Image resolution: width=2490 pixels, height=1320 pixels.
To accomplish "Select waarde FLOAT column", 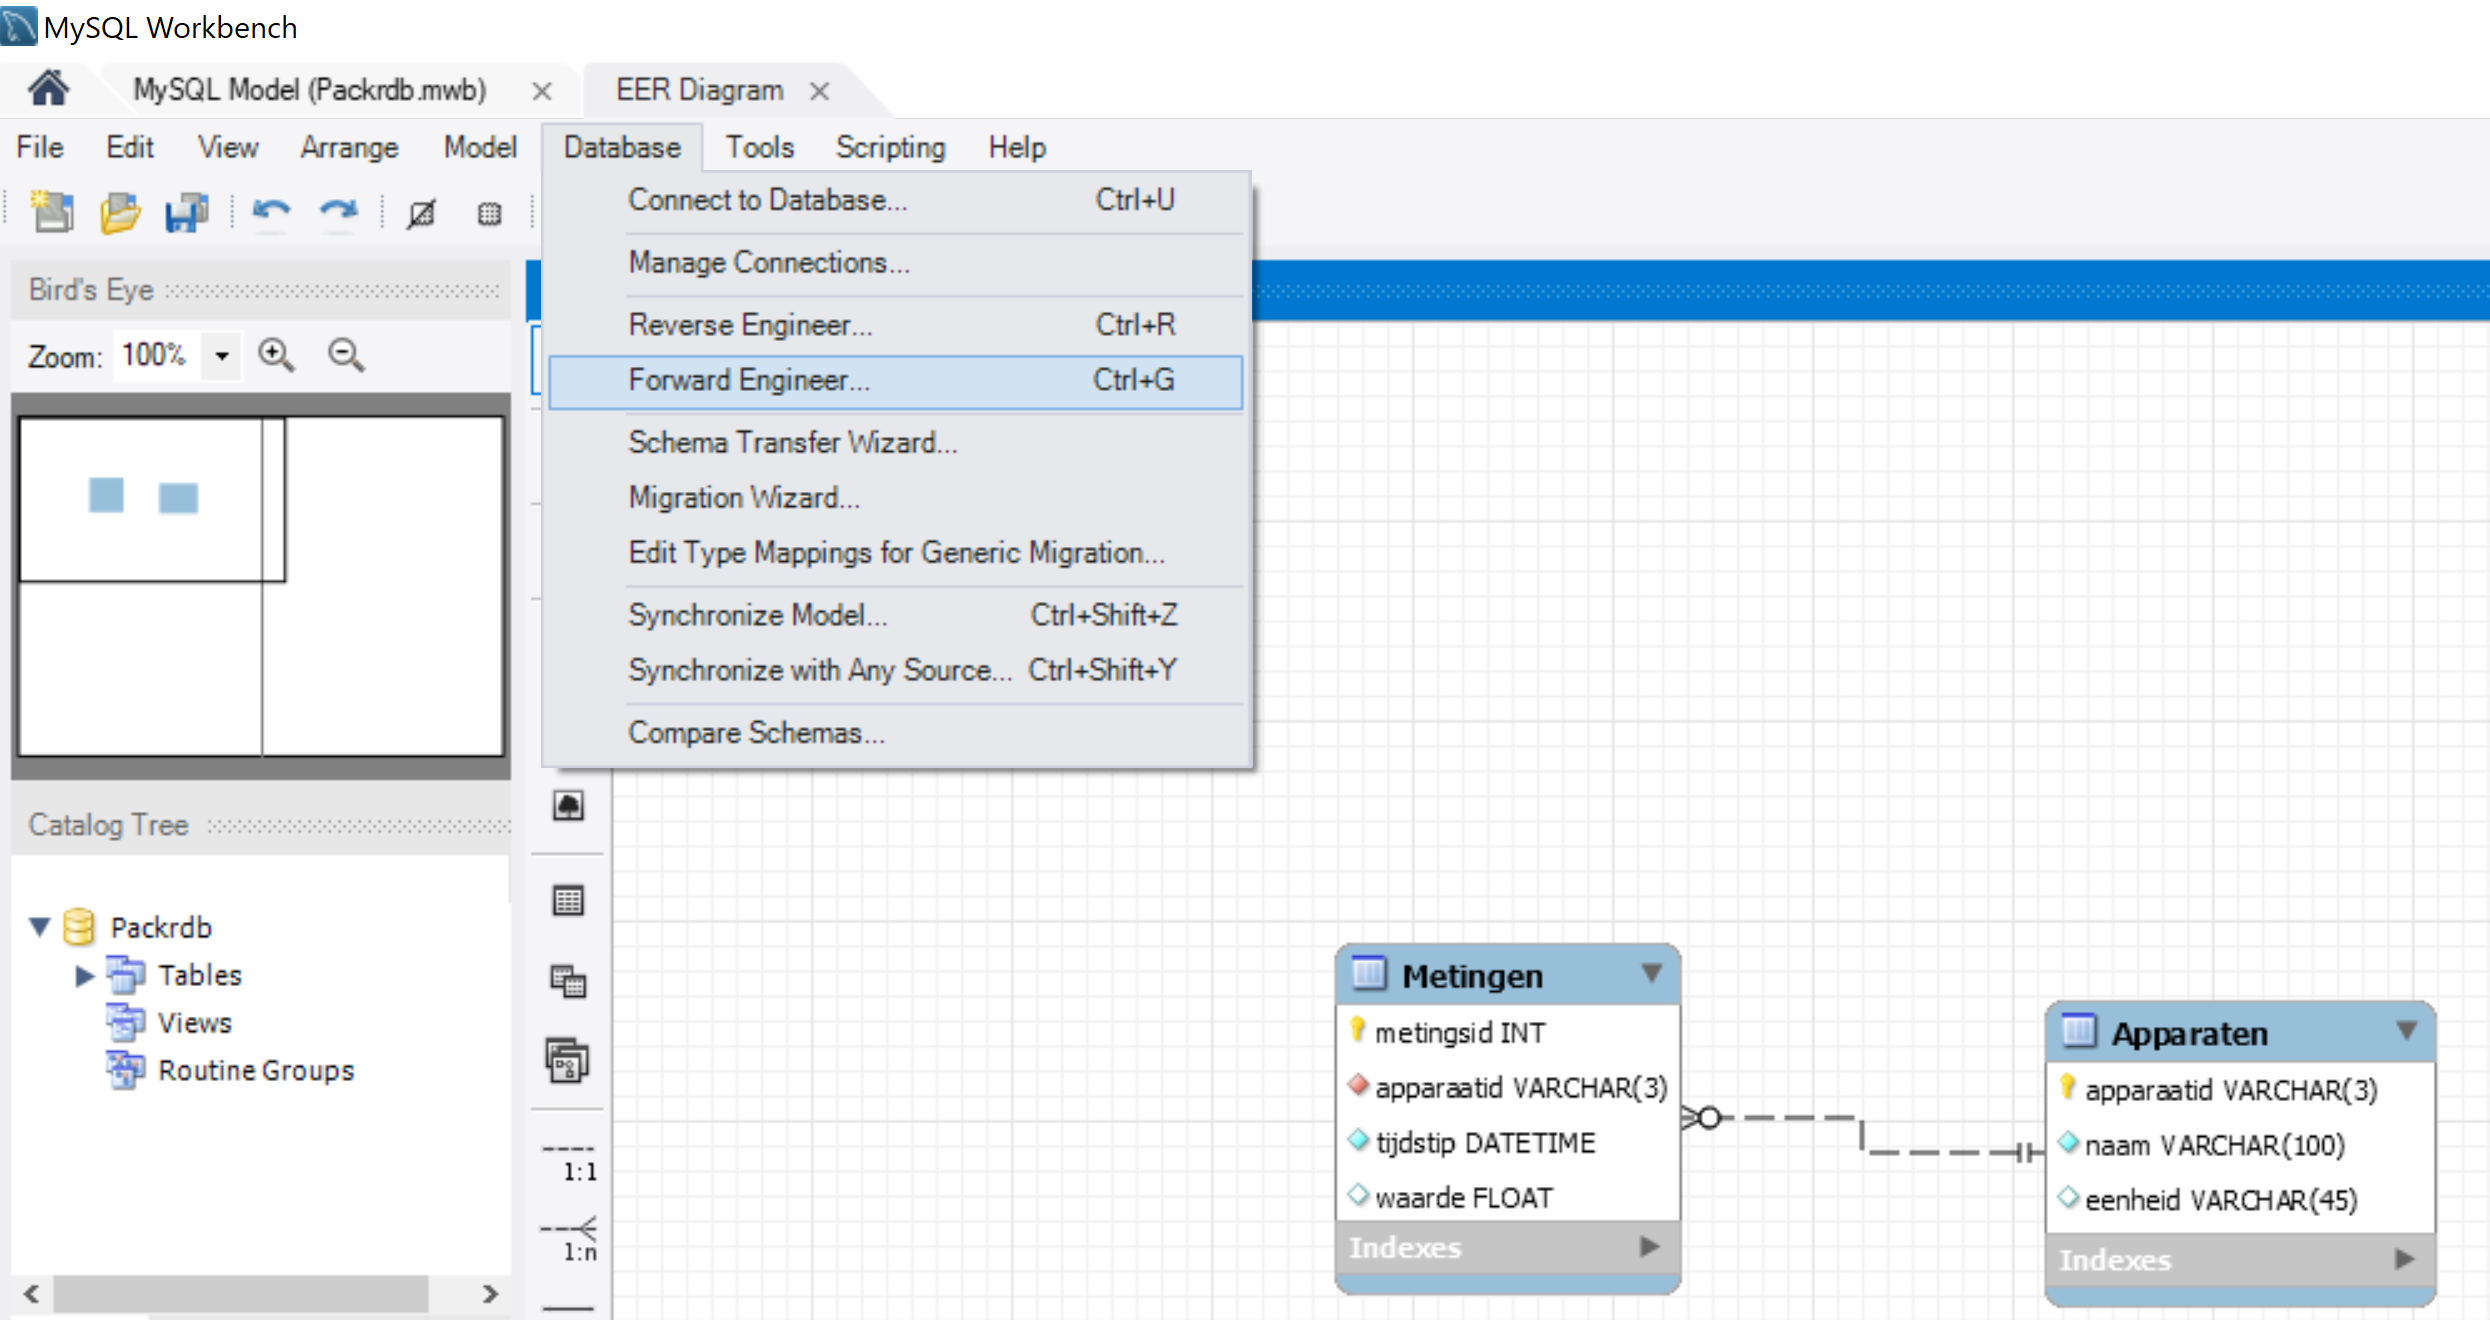I will 1508,1197.
